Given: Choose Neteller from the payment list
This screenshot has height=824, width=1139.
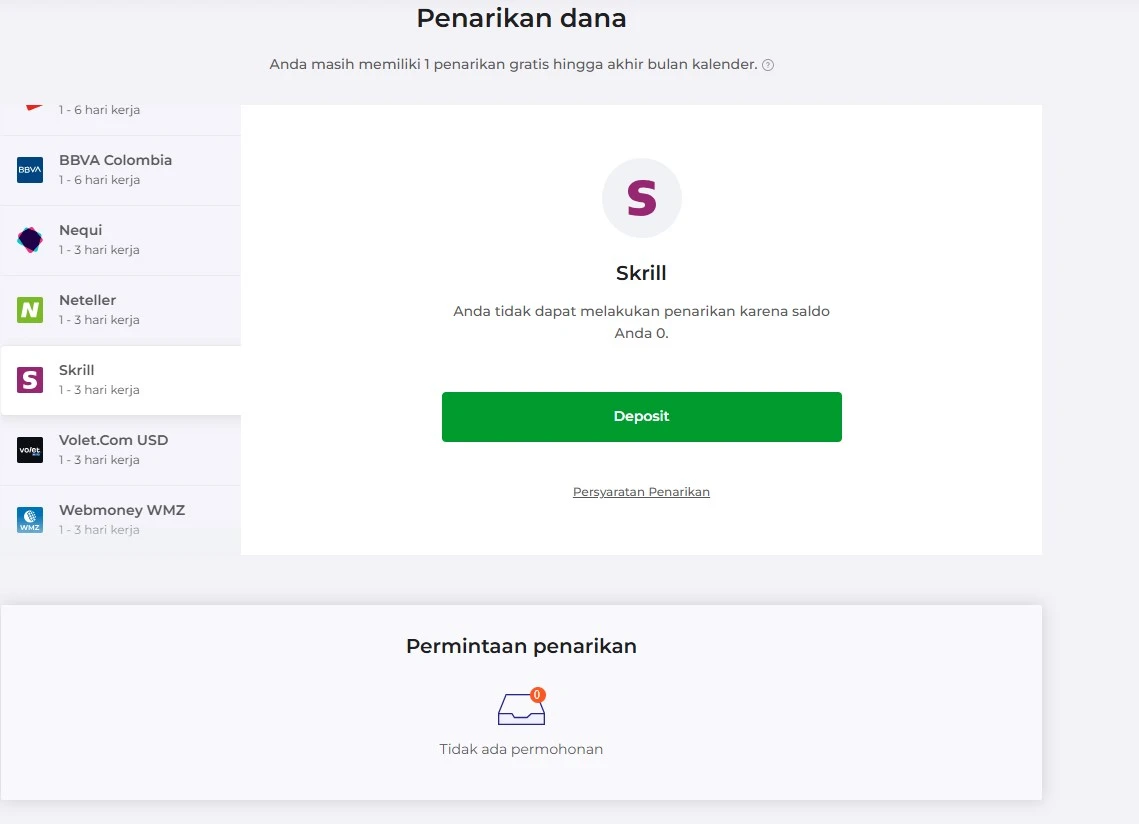Looking at the screenshot, I should click(x=121, y=310).
